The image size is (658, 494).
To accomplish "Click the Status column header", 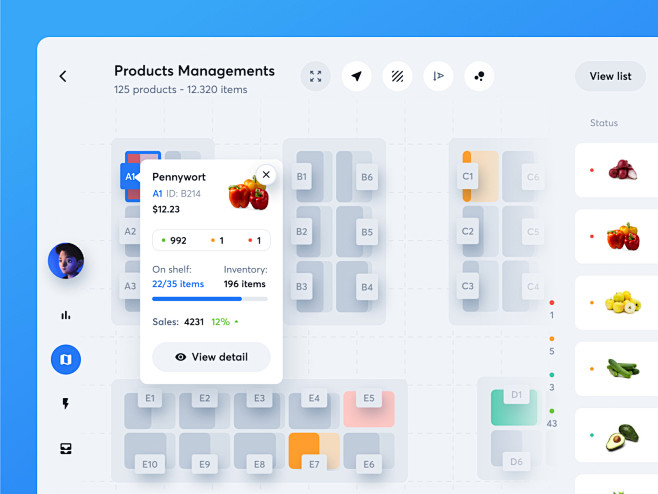I will coord(604,123).
